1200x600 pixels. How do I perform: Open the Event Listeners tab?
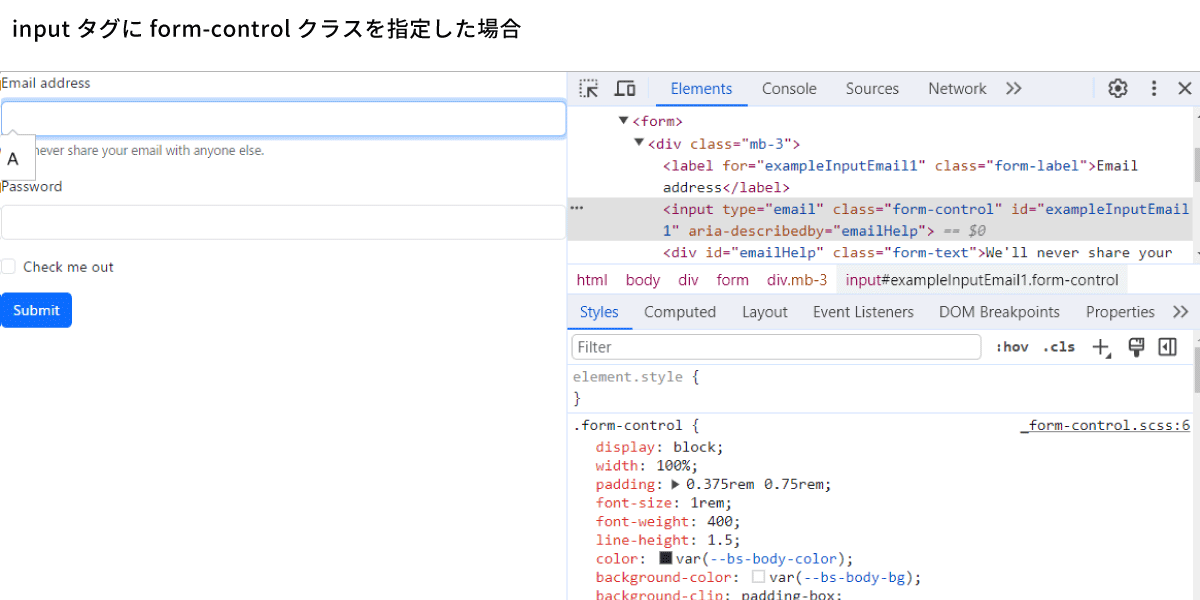click(863, 312)
